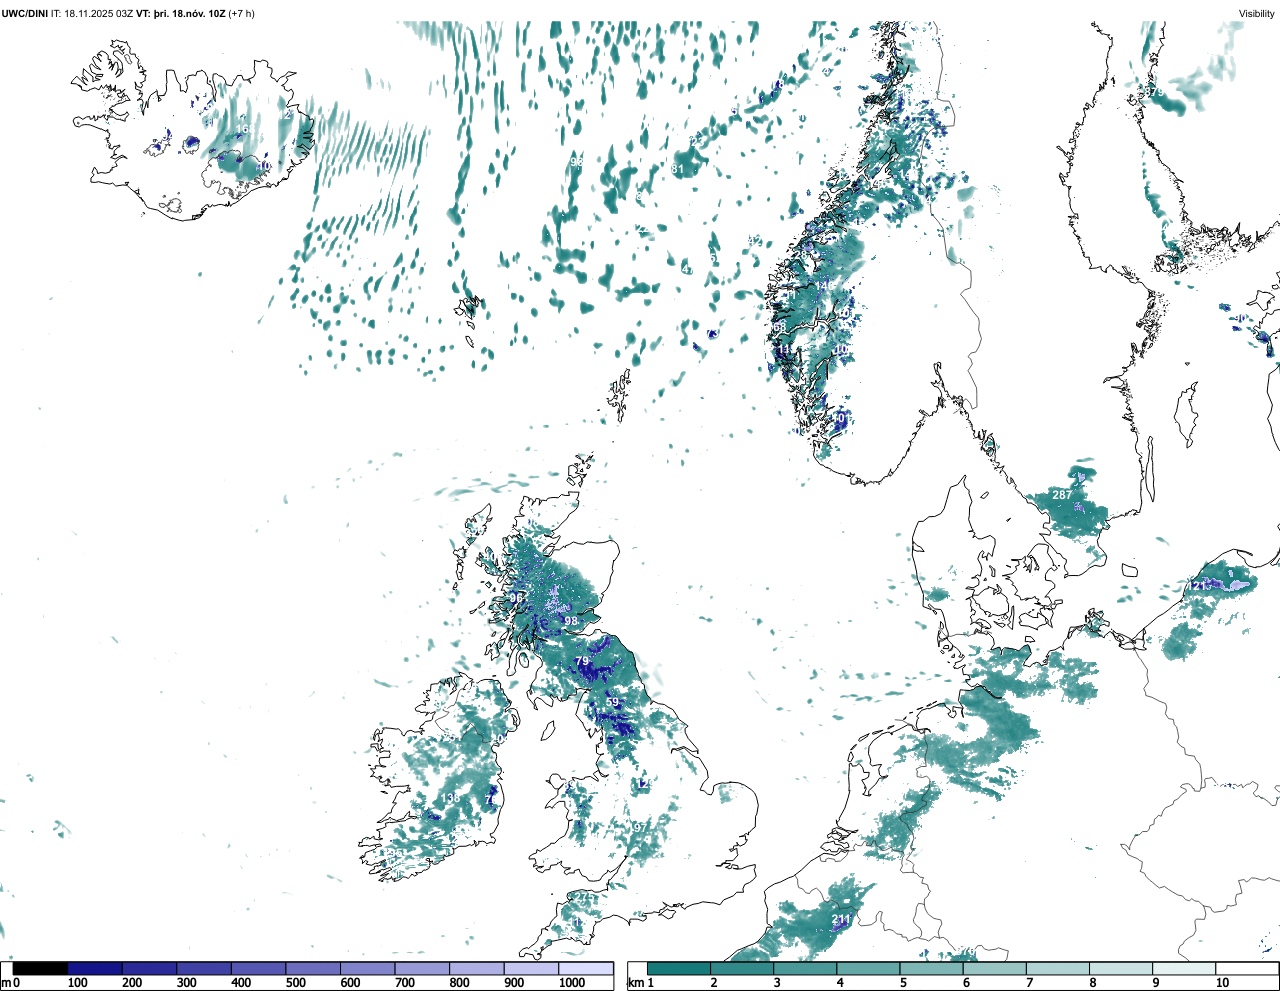Click the 1000 tick label on the metres legend
This screenshot has width=1280, height=991.
click(x=571, y=983)
